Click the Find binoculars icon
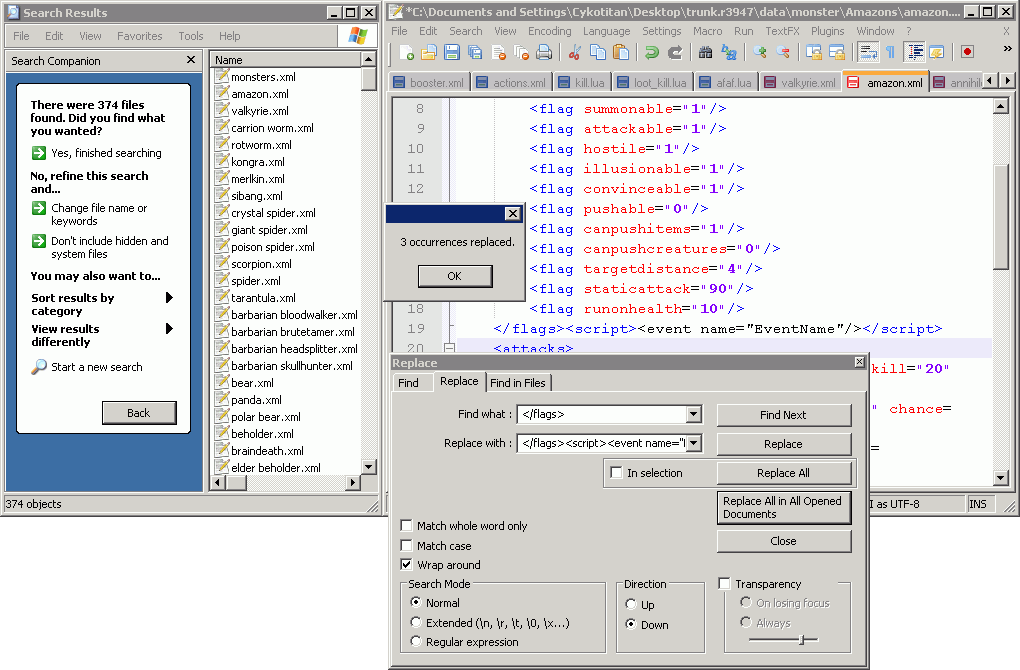1020x670 pixels. pos(705,53)
